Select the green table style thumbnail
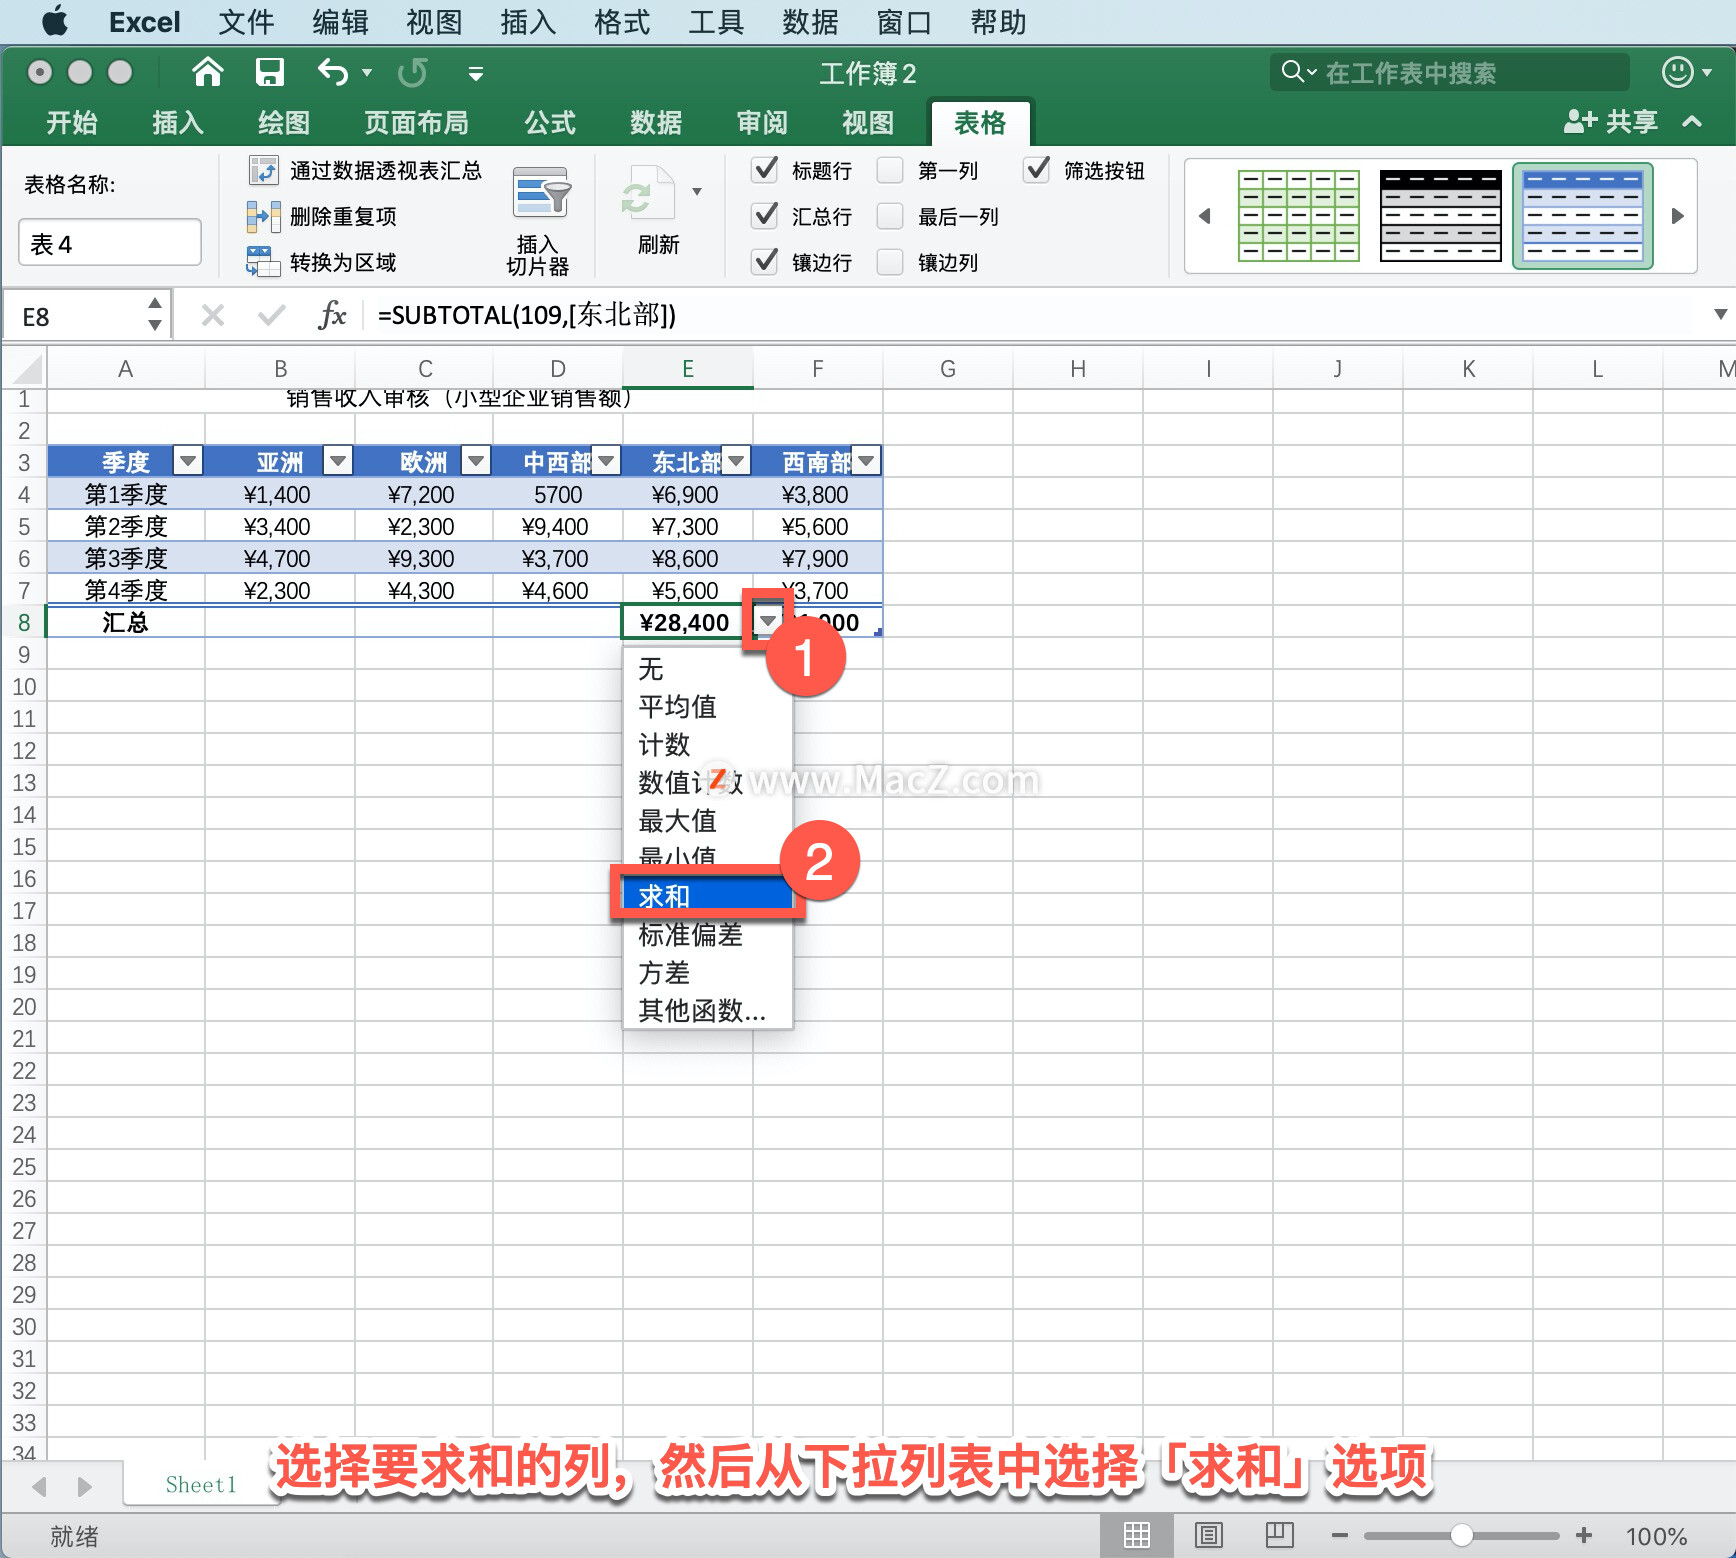The width and height of the screenshot is (1736, 1558). [x=1298, y=215]
